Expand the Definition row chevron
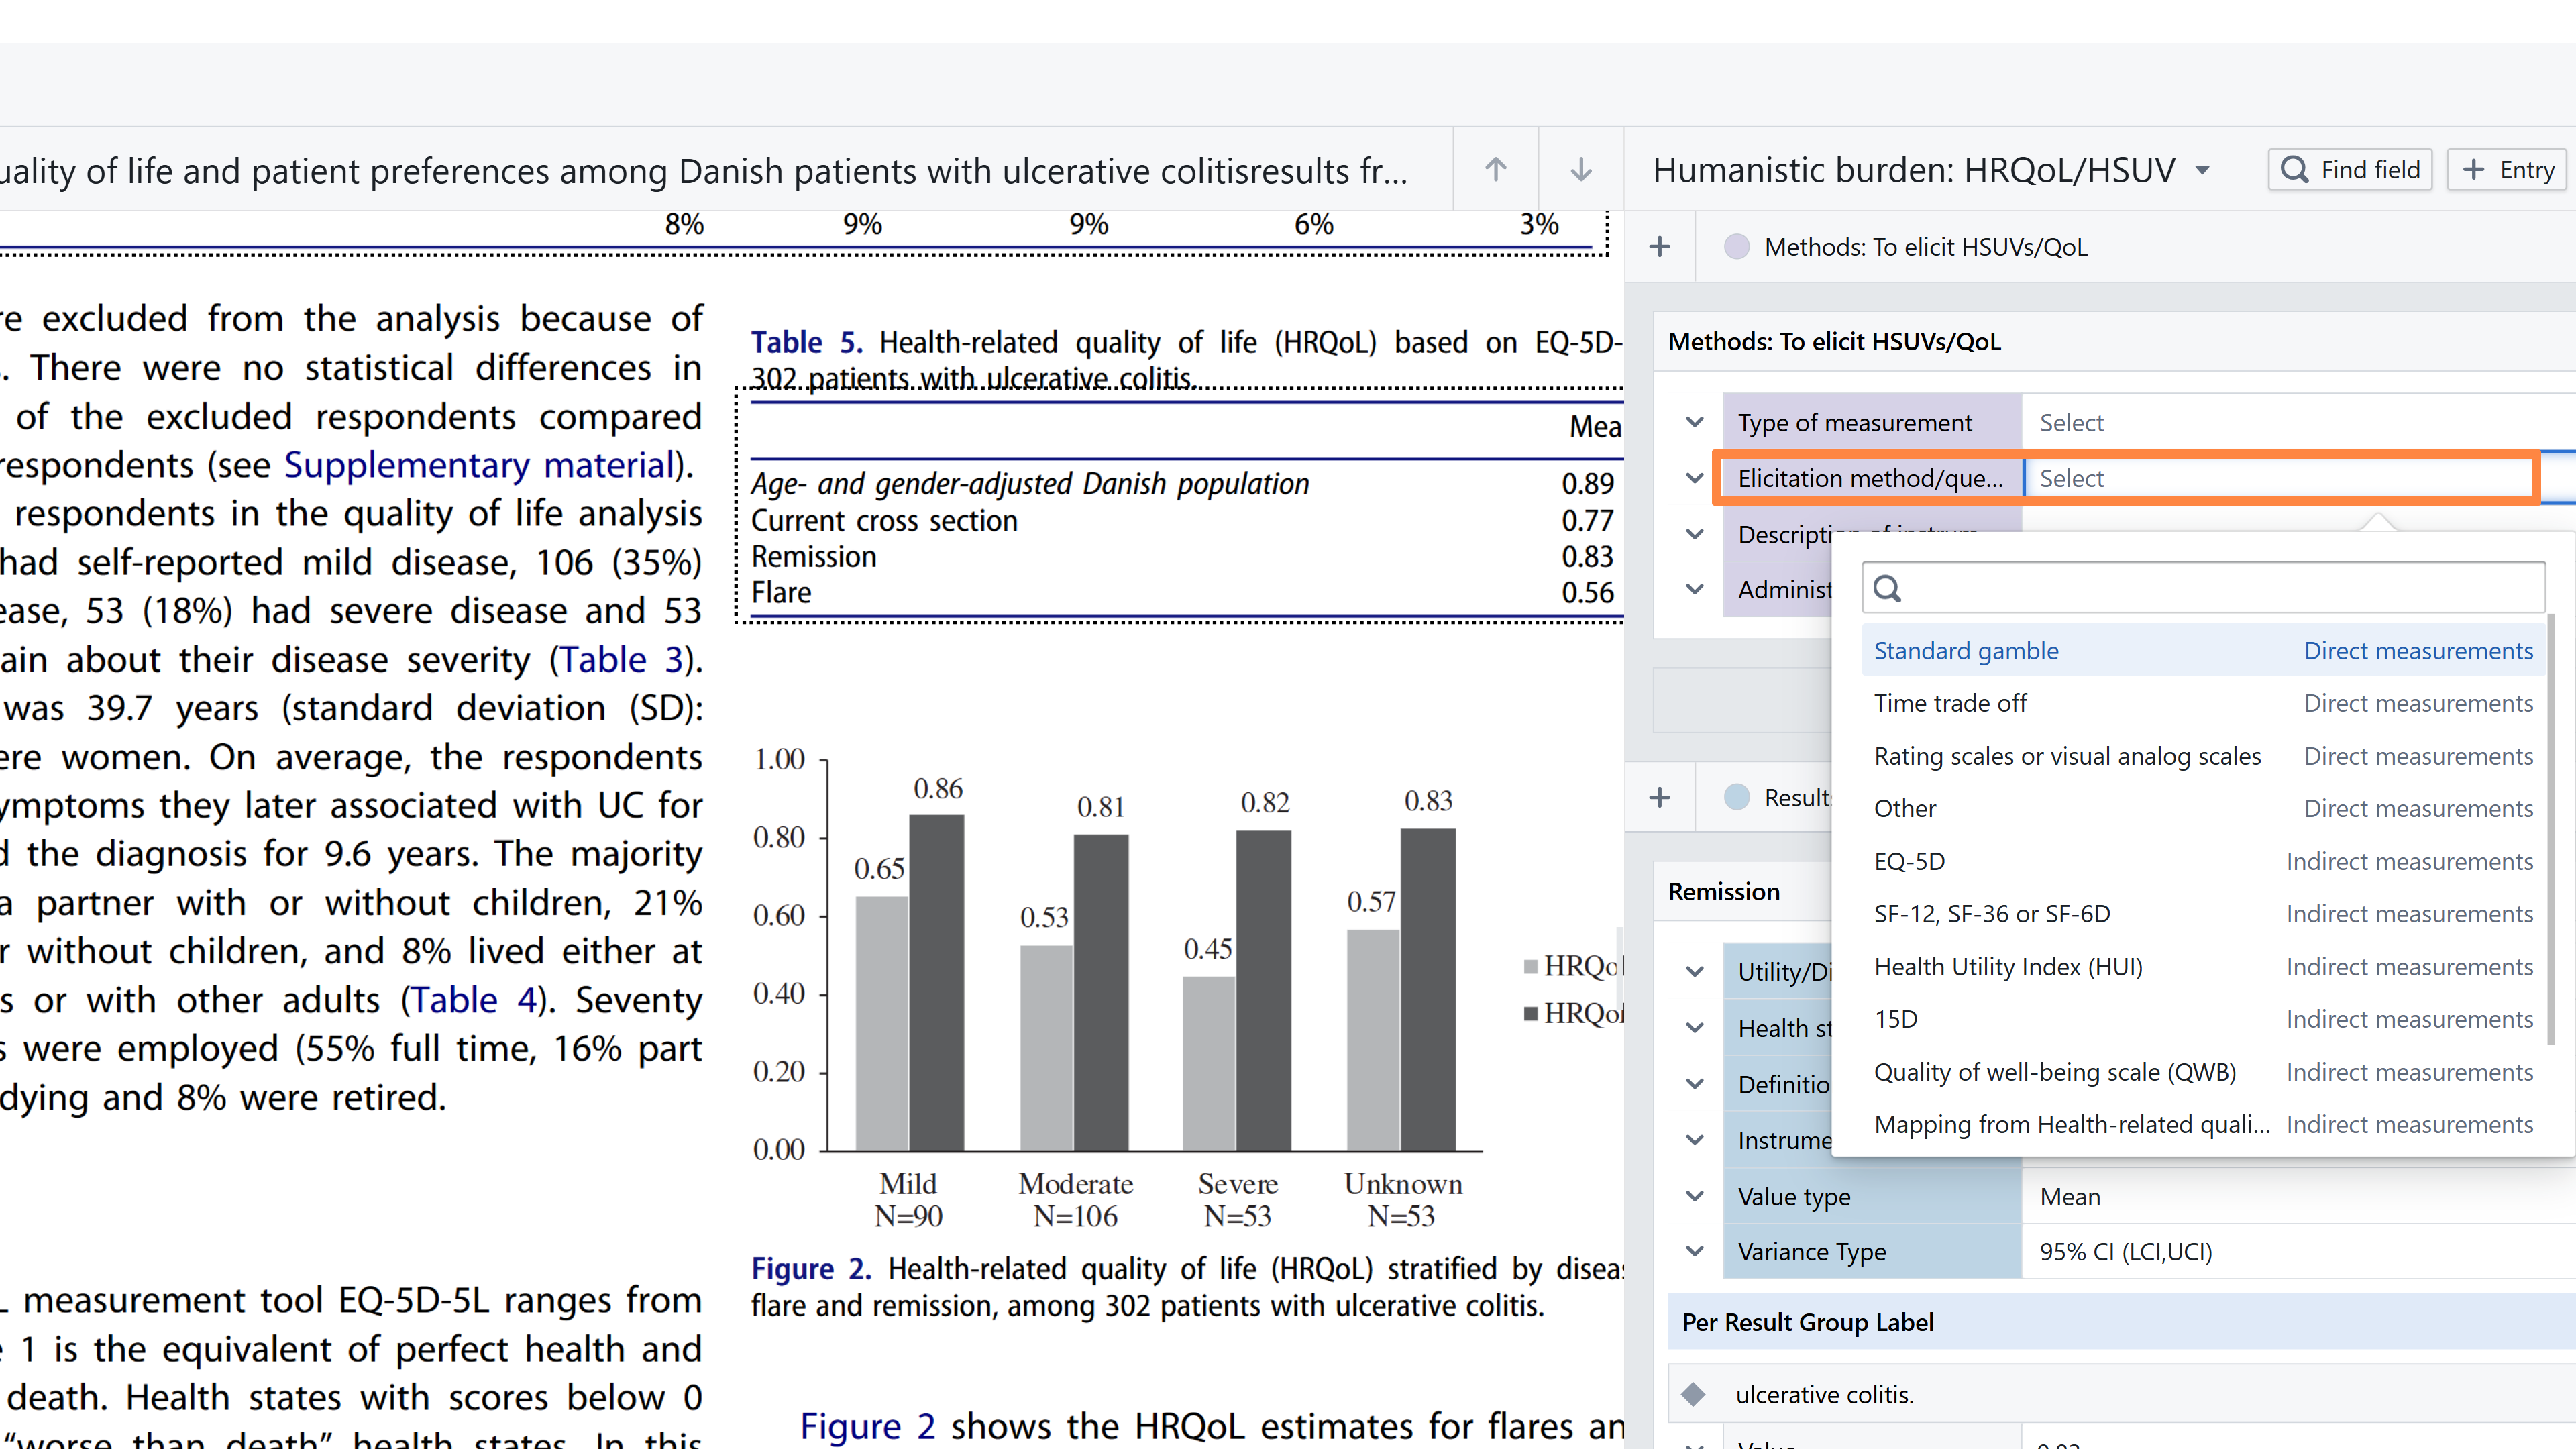 [x=1695, y=1084]
